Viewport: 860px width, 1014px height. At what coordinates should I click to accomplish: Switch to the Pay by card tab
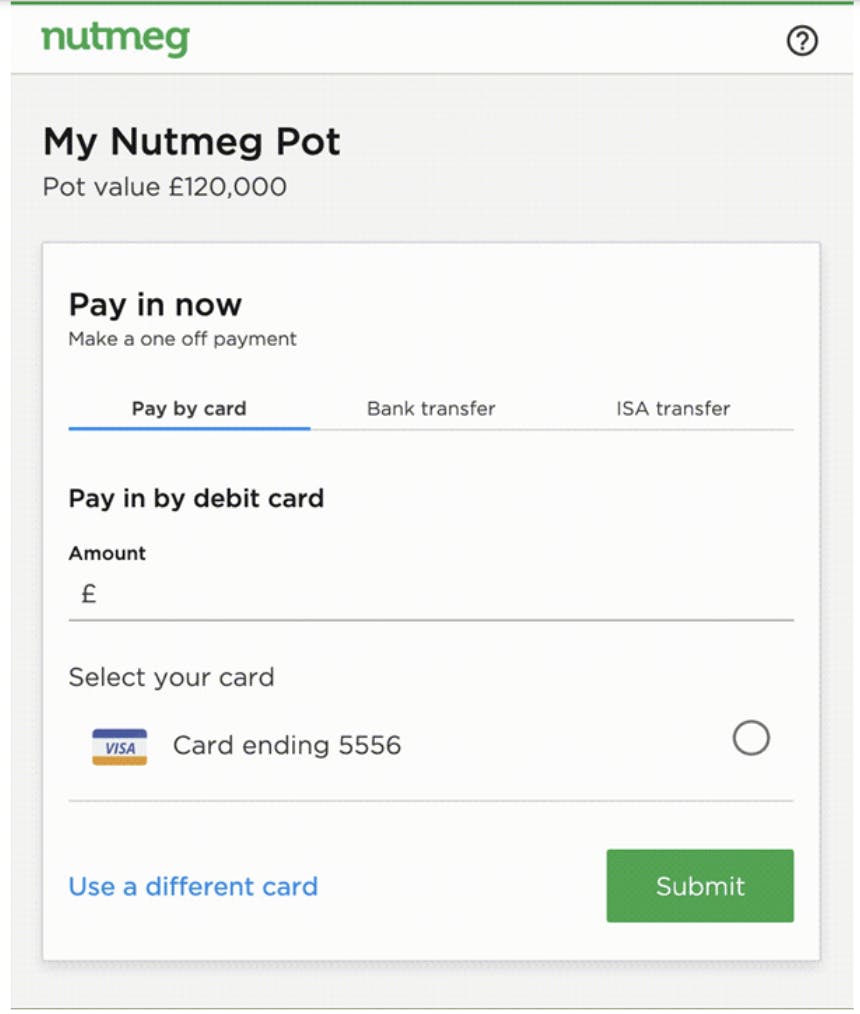point(189,409)
